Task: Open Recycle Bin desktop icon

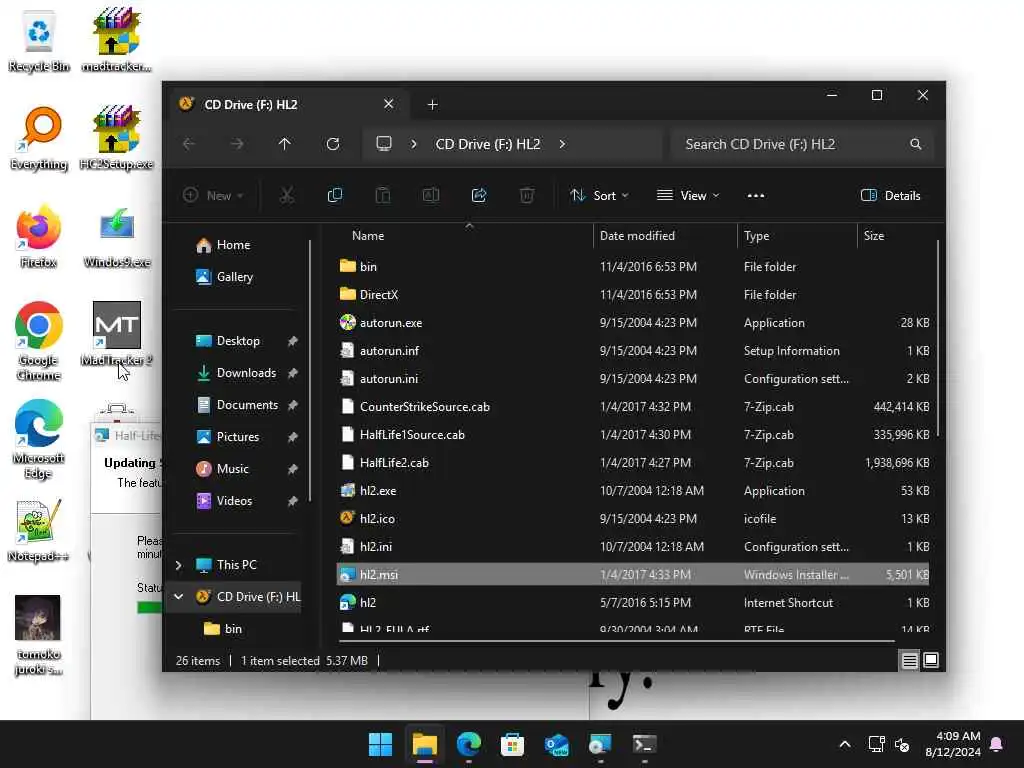Action: pos(39,41)
